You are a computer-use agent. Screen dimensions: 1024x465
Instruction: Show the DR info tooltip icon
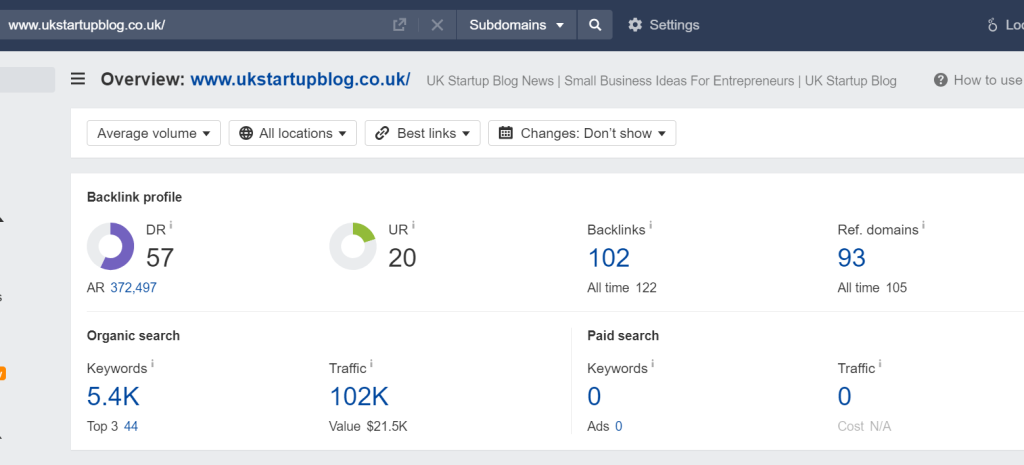pos(171,225)
